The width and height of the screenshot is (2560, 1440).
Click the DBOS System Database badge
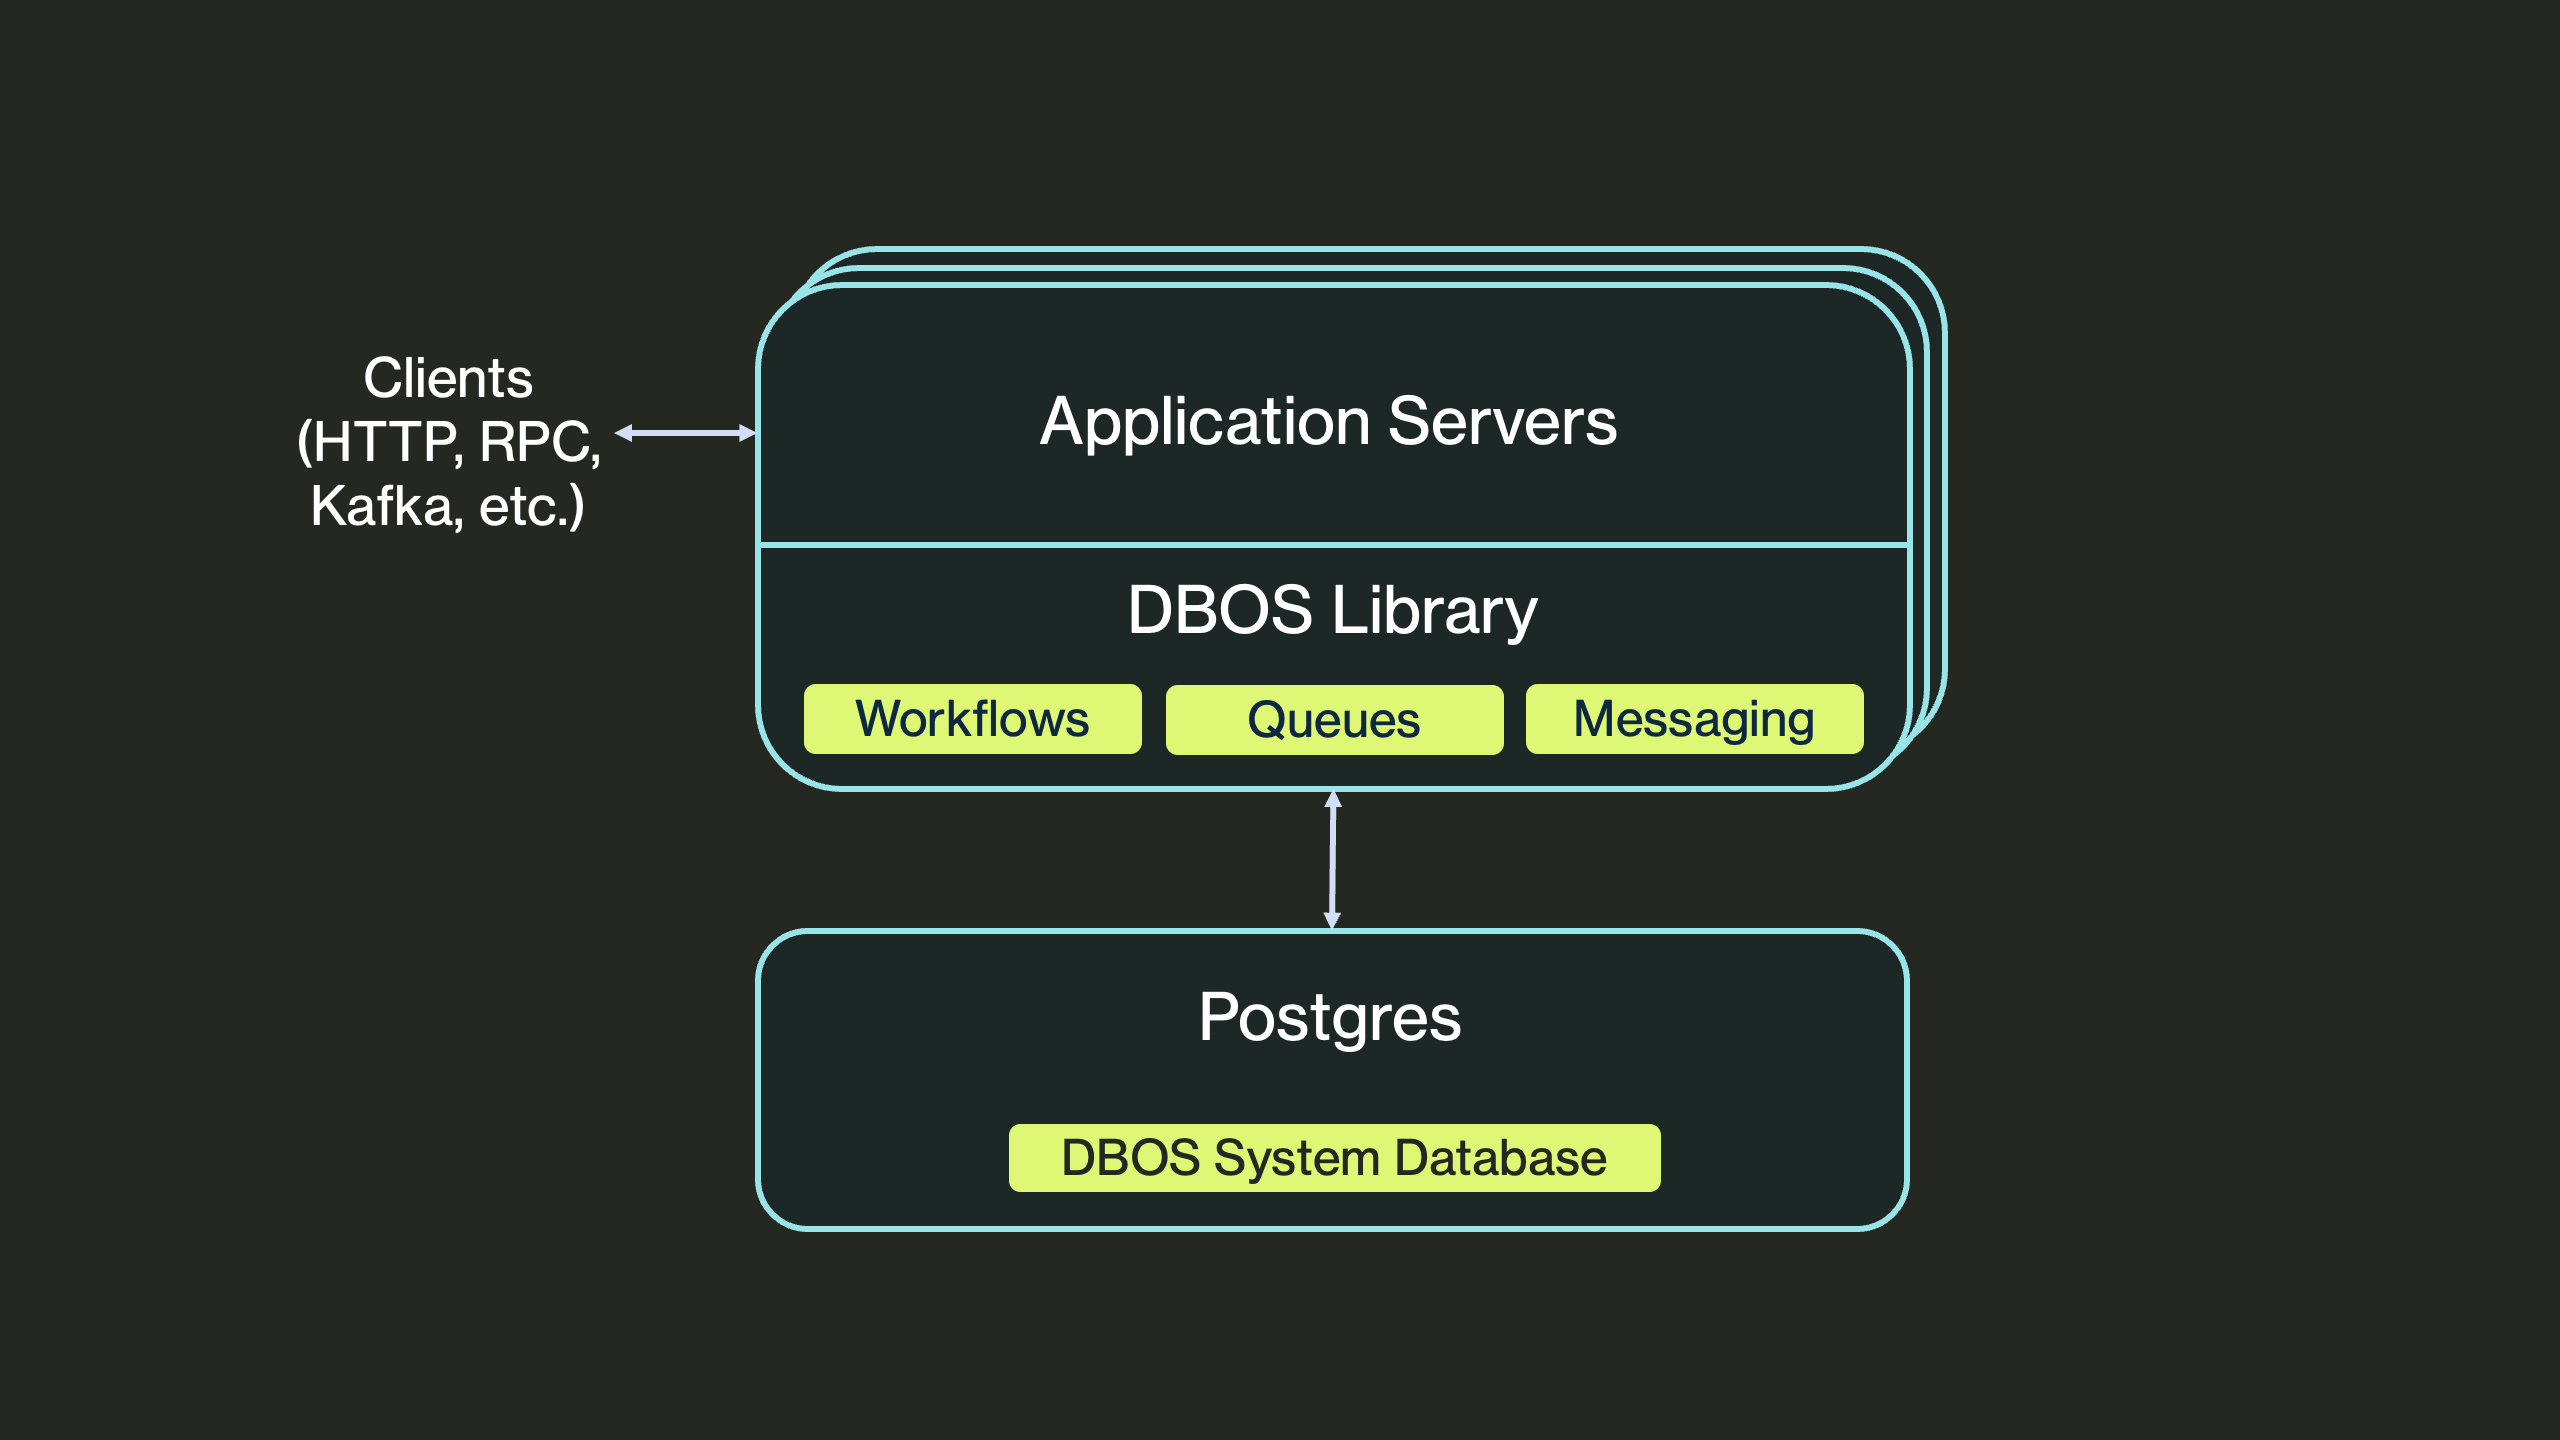coord(1333,1157)
